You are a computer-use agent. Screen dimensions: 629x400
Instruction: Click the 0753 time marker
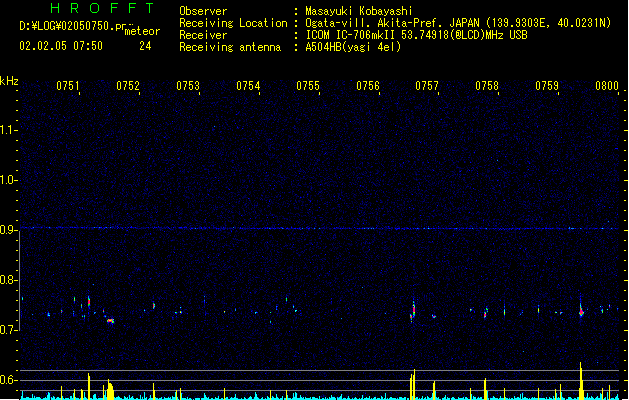[x=188, y=86]
